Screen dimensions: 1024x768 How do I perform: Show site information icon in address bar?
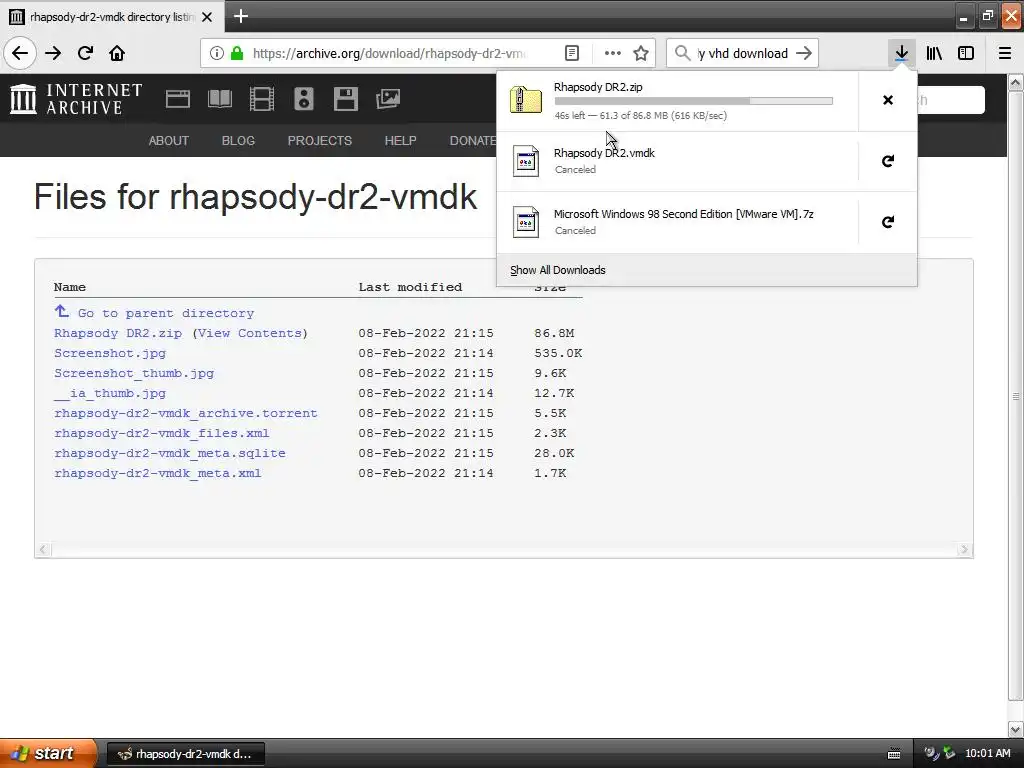pos(217,53)
